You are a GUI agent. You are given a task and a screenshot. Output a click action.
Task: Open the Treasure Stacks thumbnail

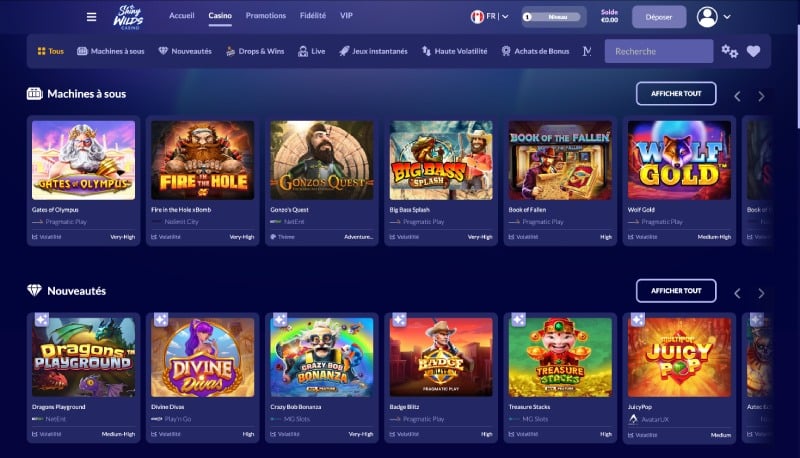pos(560,358)
